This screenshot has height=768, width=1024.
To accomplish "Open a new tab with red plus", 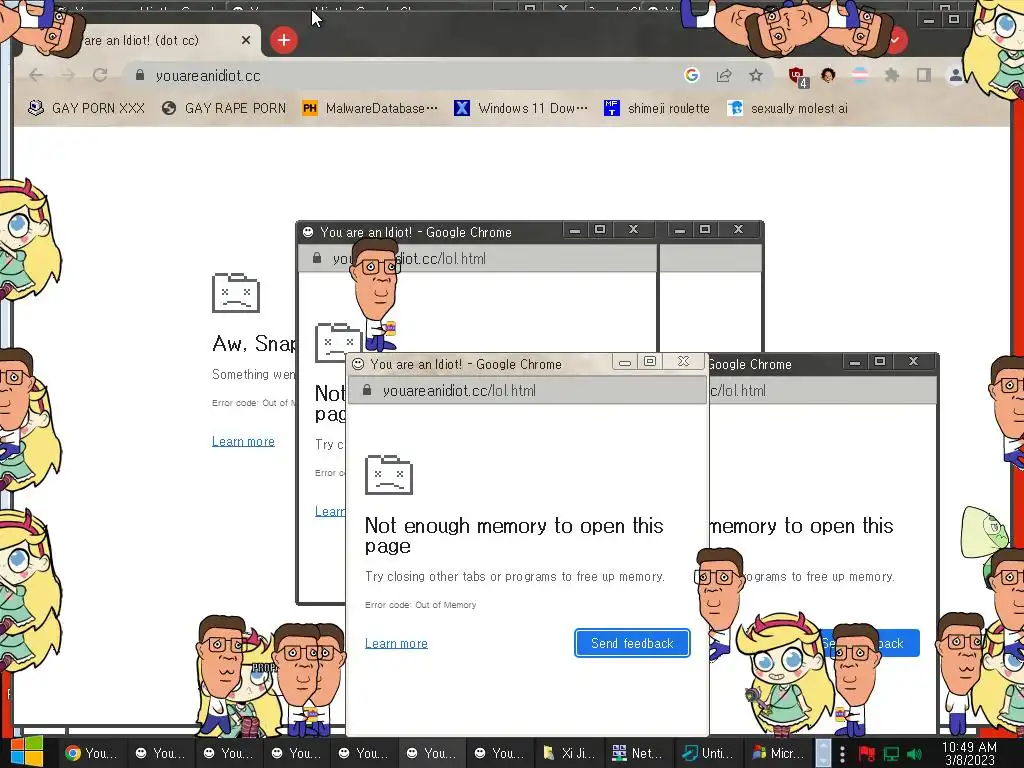I will 283,40.
